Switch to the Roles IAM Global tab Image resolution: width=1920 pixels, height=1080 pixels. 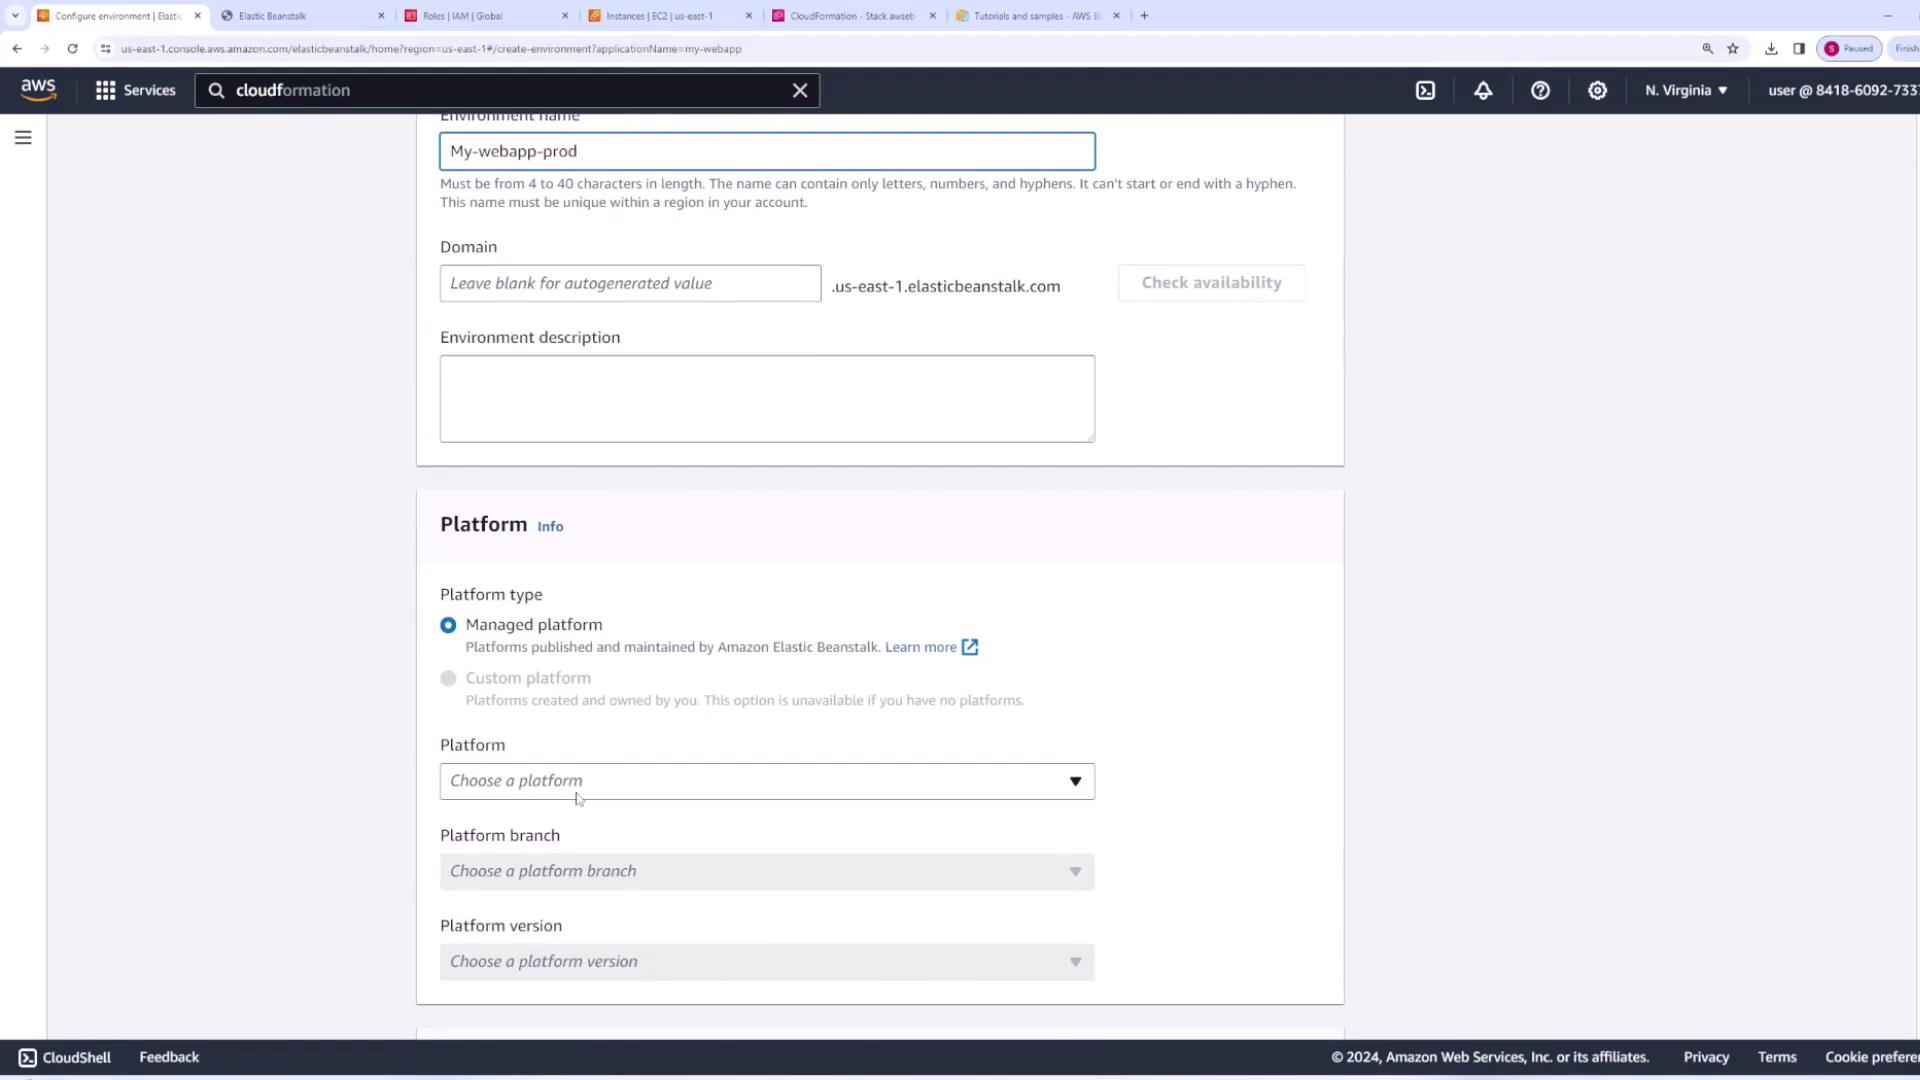coord(486,16)
